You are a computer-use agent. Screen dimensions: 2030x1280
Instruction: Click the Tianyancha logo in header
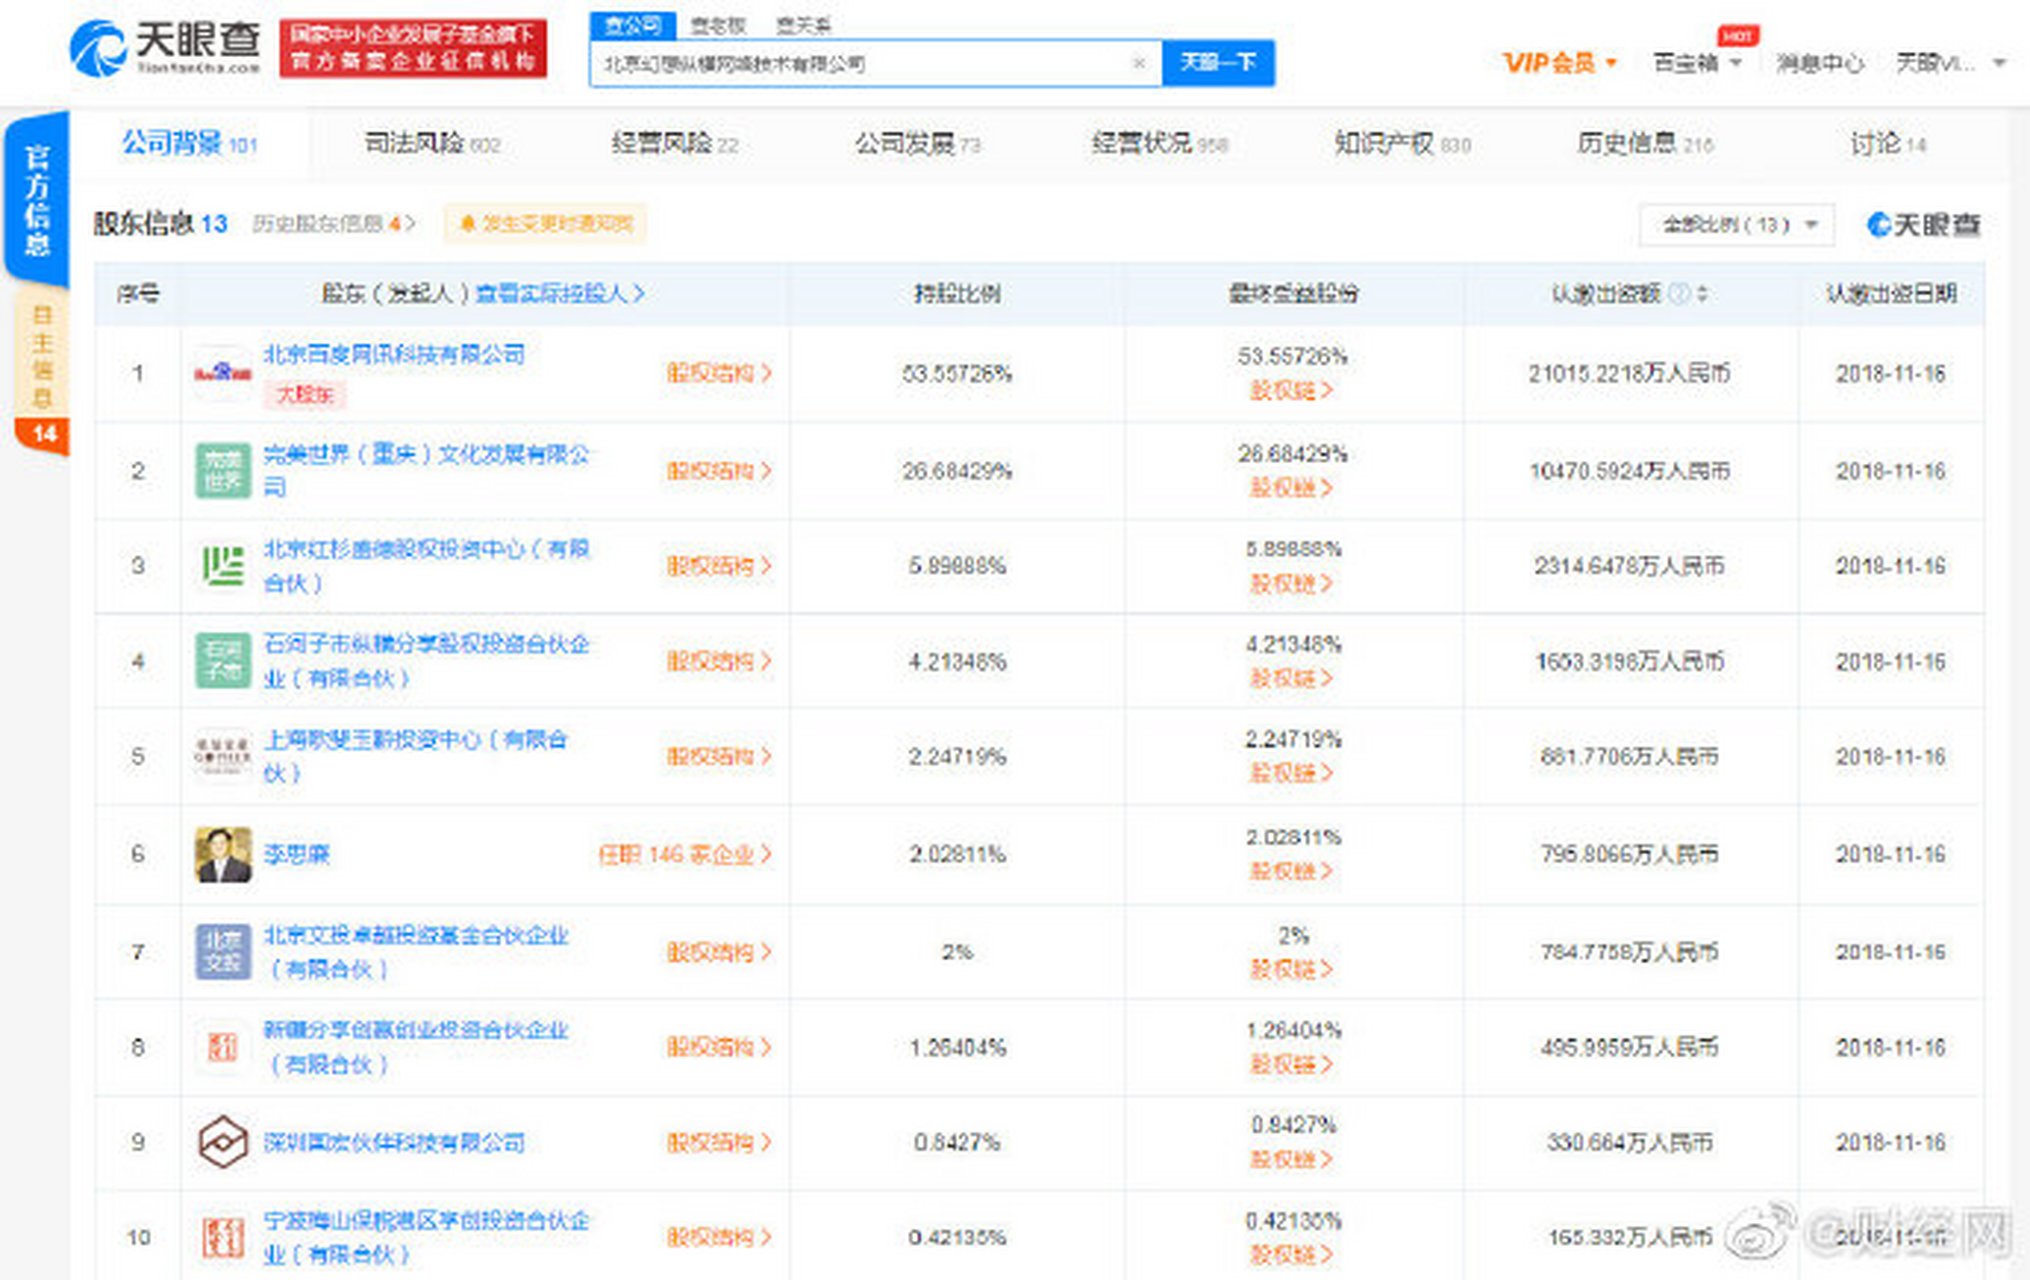pos(165,48)
